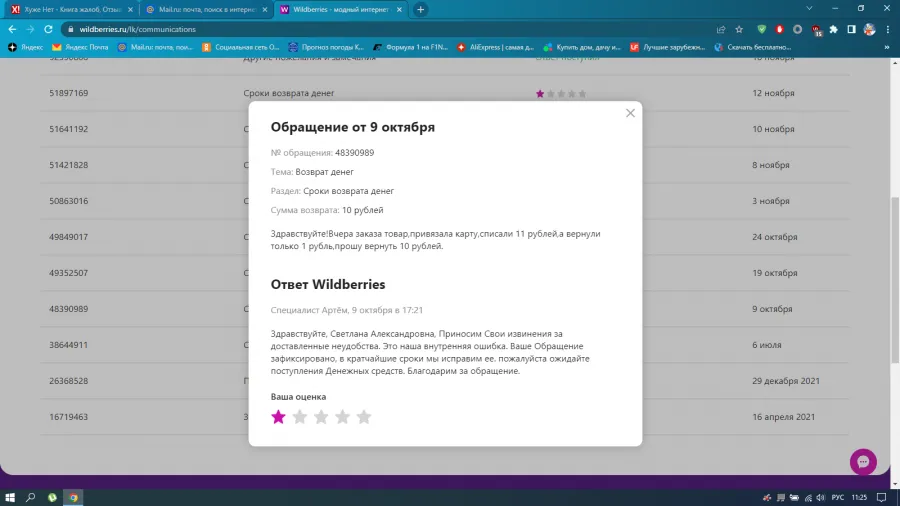Open the Chrome profile avatar
This screenshot has width=900, height=506.
pos(870,29)
